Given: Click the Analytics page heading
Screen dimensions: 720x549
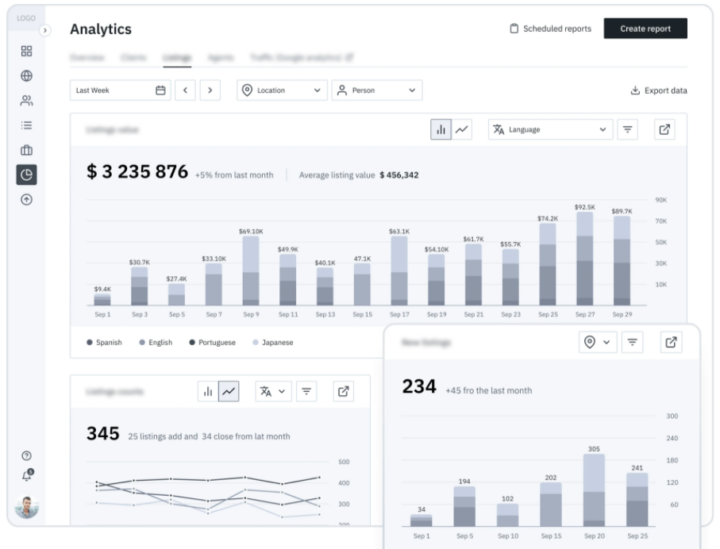Looking at the screenshot, I should (101, 29).
